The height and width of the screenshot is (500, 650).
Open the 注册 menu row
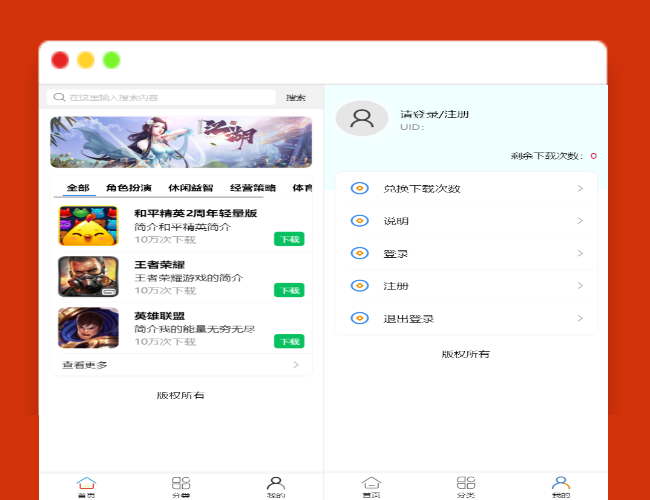(x=466, y=286)
